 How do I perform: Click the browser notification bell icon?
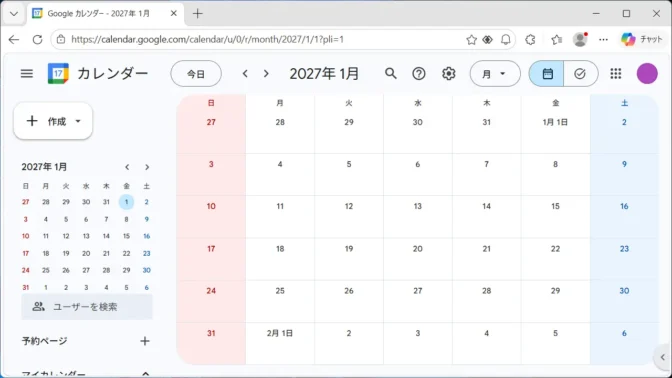coord(506,39)
